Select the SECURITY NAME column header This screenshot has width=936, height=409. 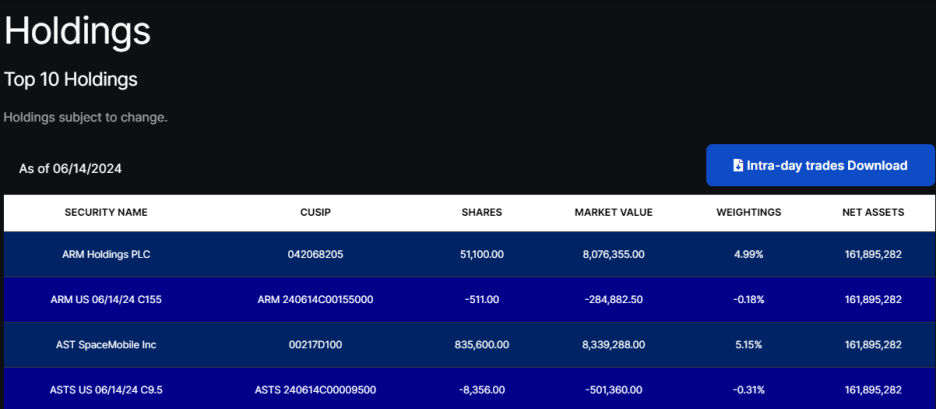(106, 212)
